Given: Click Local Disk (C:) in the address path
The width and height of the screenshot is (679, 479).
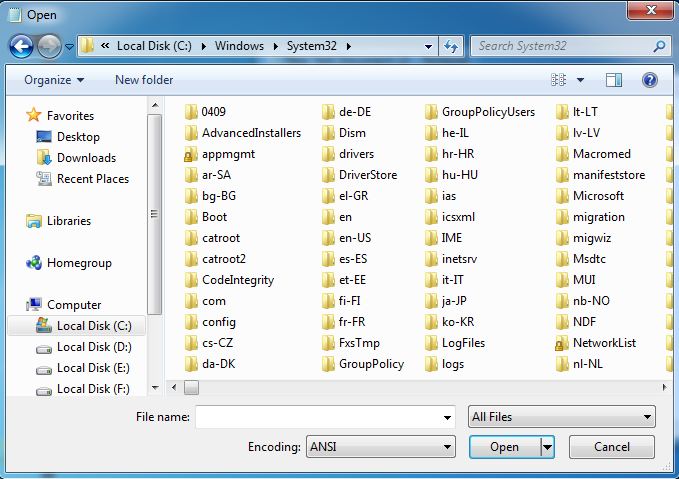Looking at the screenshot, I should coord(154,46).
